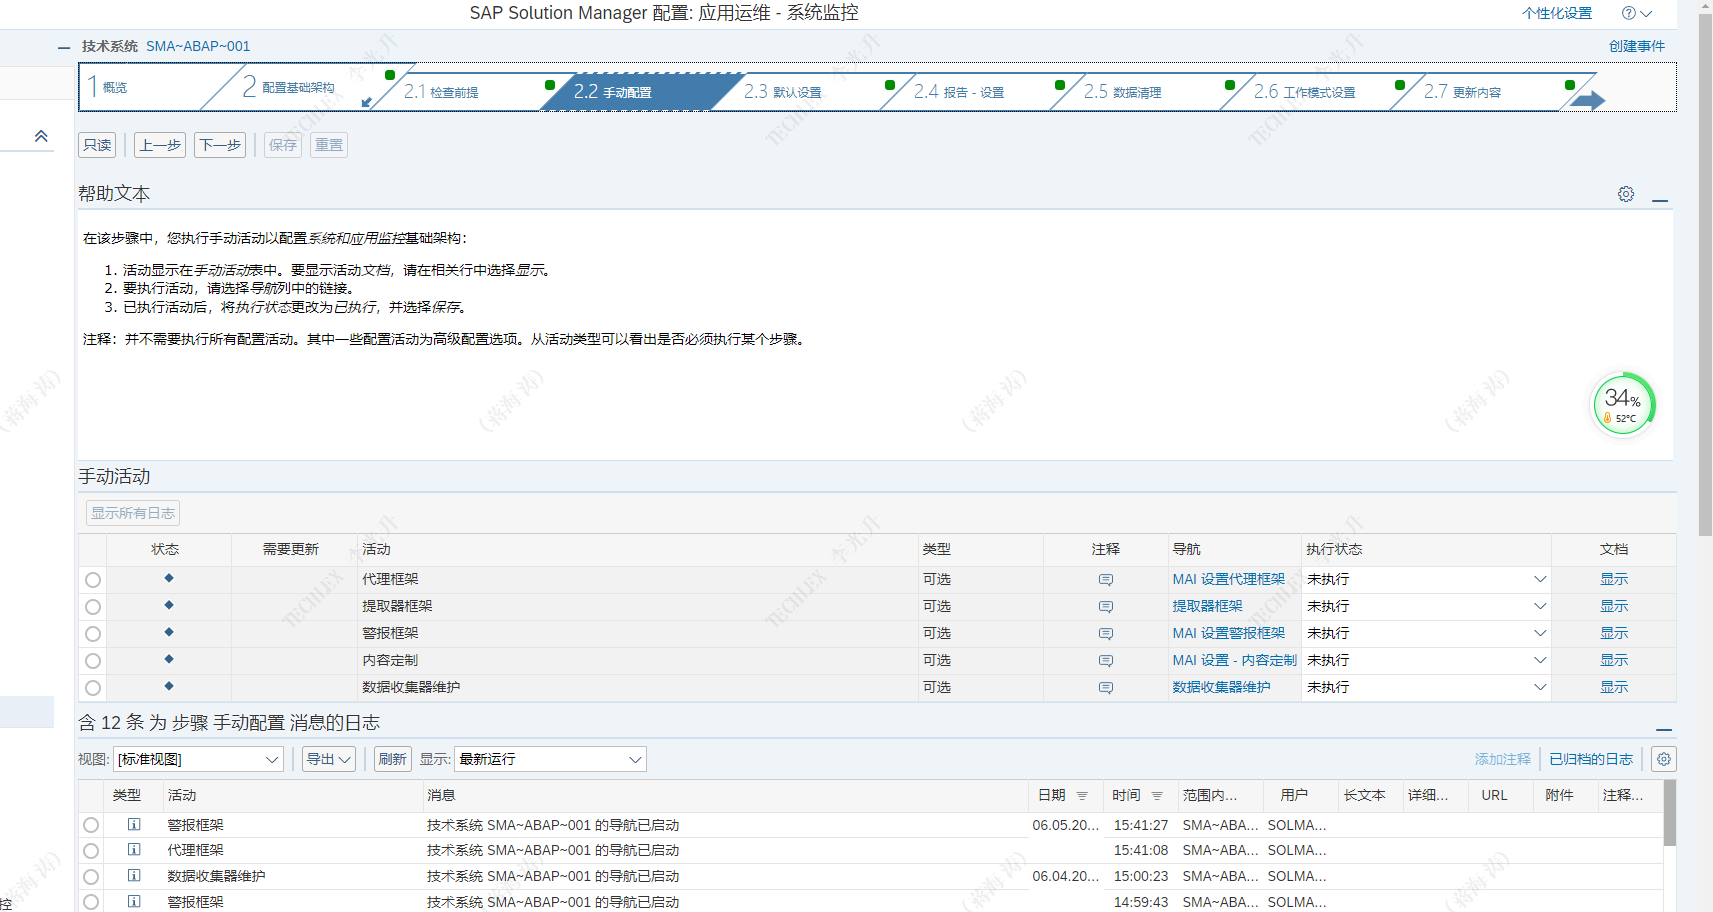Click roadmap next arrow icon

coord(1588,100)
